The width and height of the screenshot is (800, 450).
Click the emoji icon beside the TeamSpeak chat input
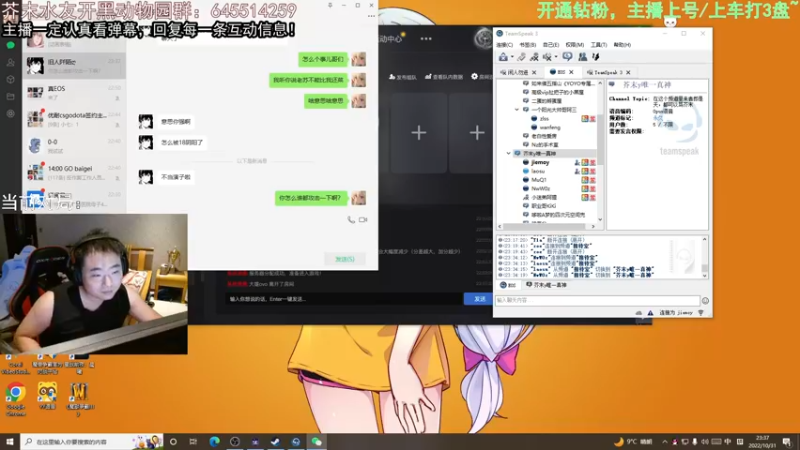pyautogui.click(x=705, y=301)
